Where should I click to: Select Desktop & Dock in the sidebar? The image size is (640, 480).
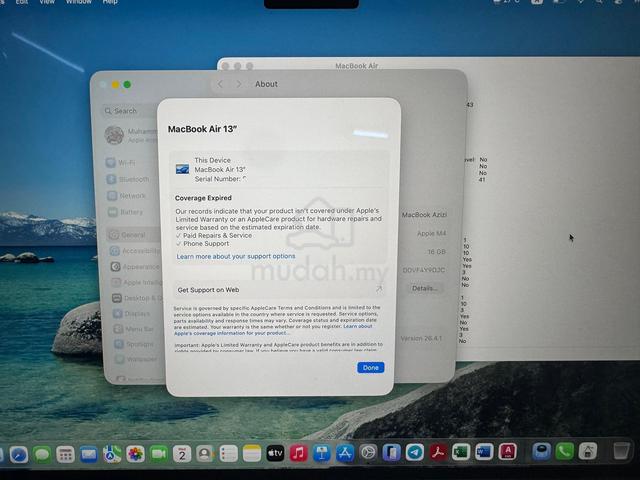point(137,298)
